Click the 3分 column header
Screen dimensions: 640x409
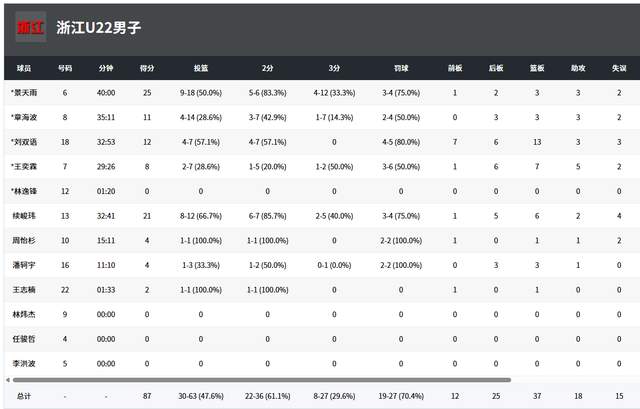pos(333,68)
